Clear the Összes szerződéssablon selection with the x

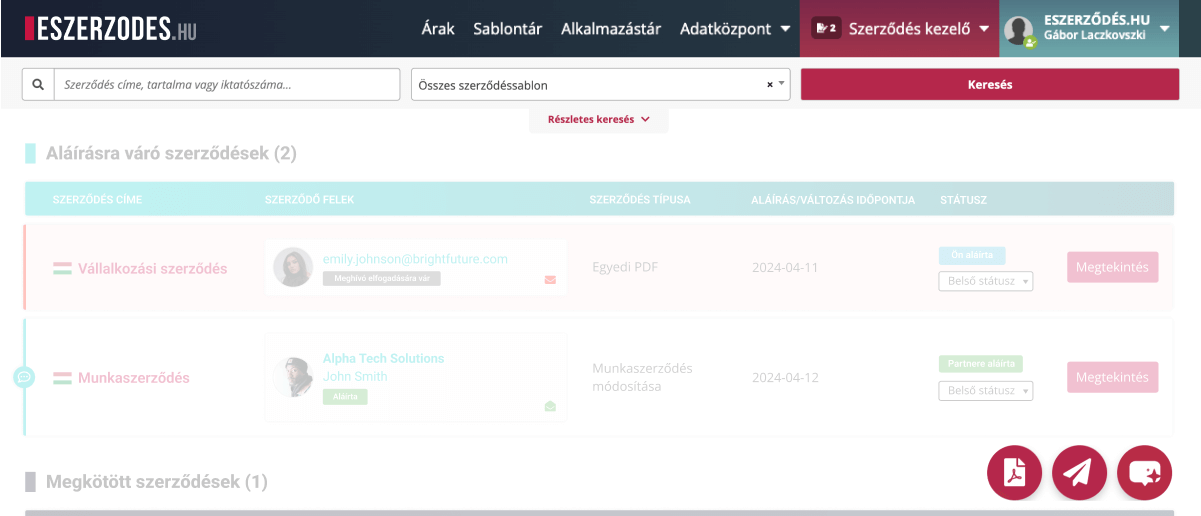(769, 85)
